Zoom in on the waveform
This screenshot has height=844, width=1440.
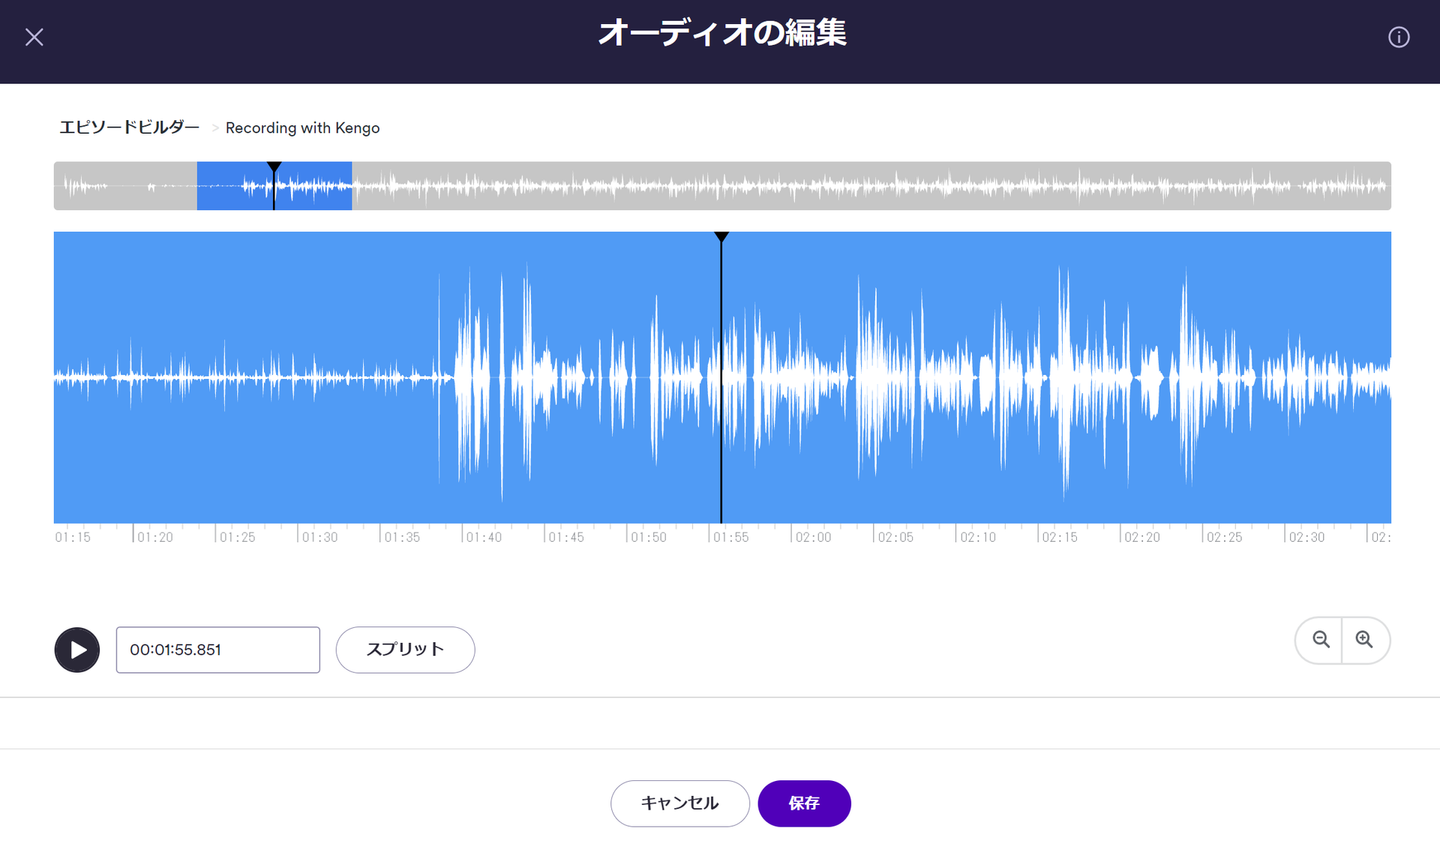(x=1365, y=640)
